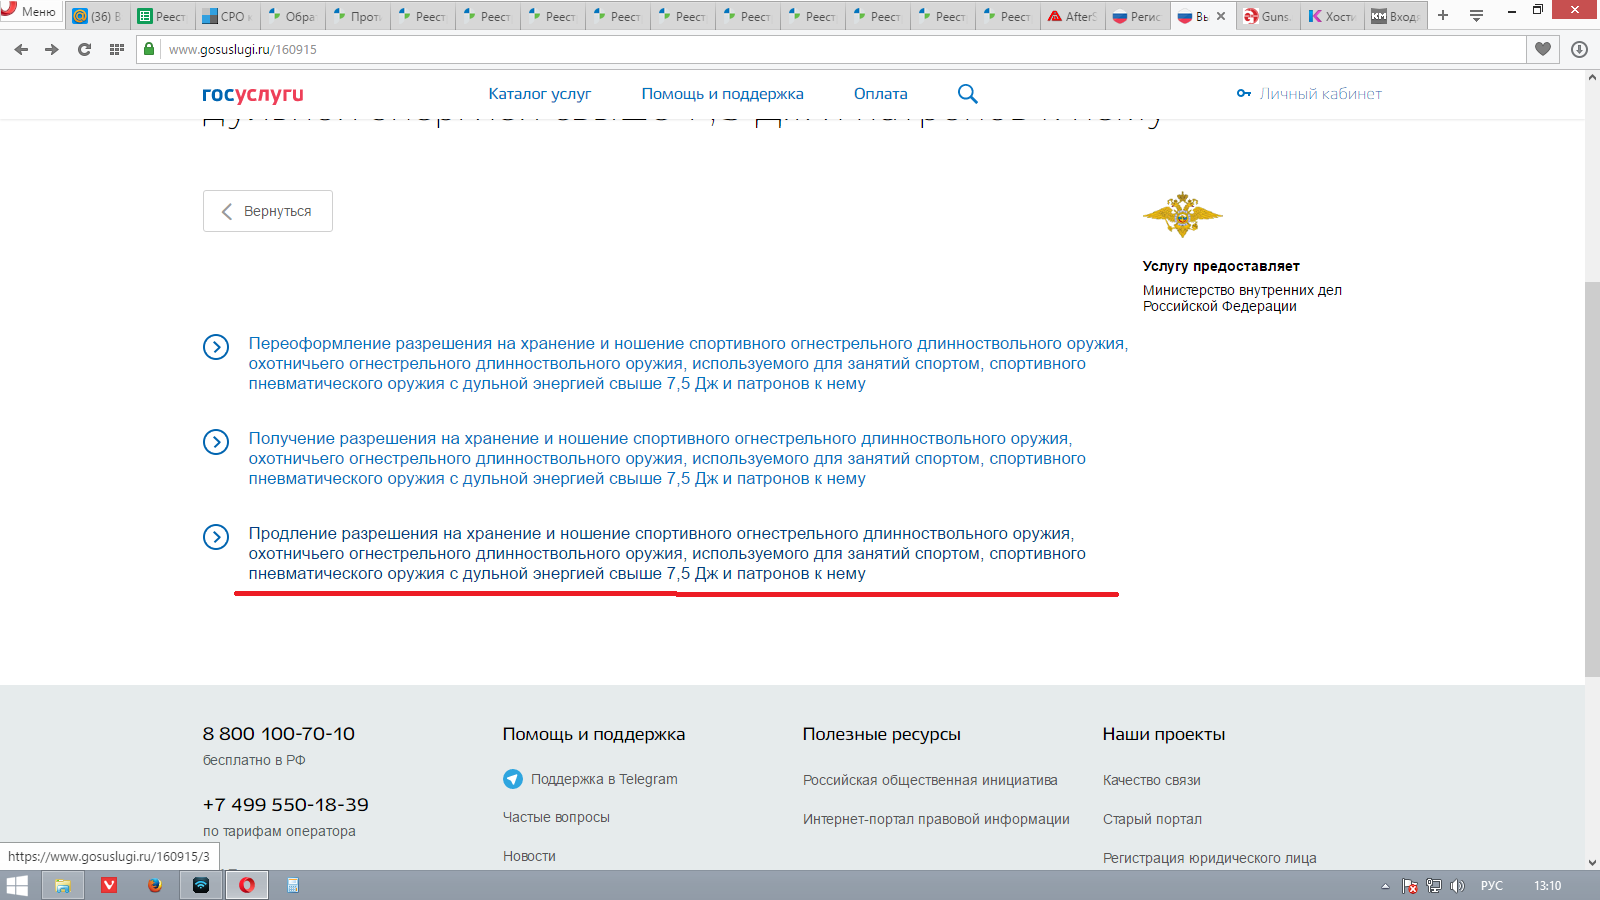This screenshot has width=1600, height=900.
Task: Click the scrollbar down arrow
Action: 1592,862
